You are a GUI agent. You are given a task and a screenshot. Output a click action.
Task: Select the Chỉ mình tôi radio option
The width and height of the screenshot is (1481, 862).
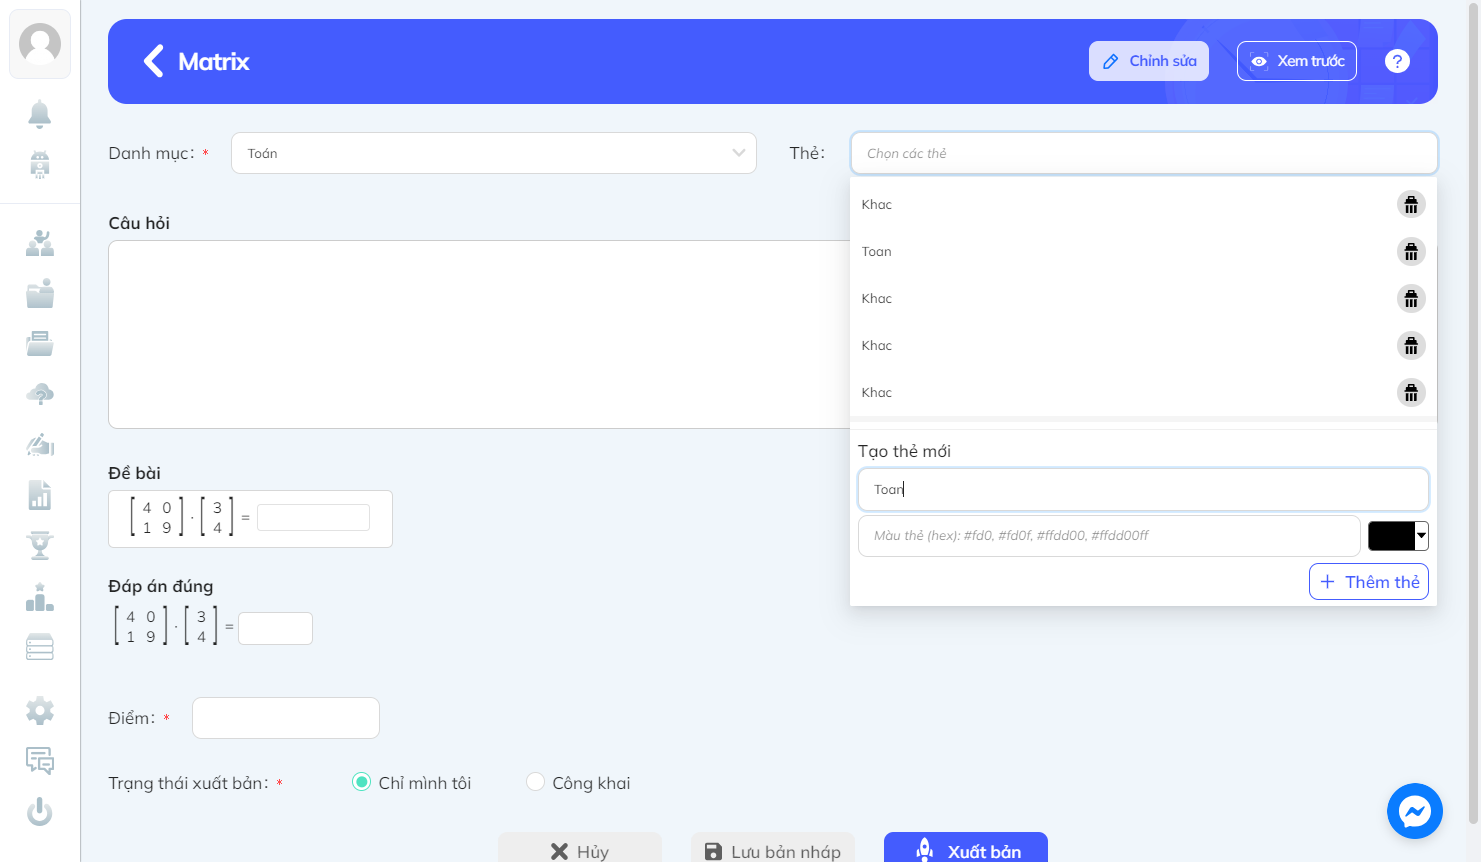[361, 782]
